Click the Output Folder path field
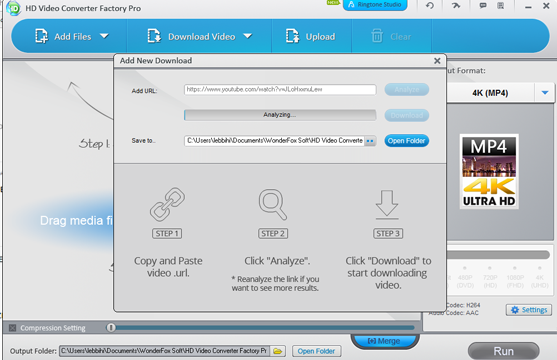The image size is (557, 360). coord(164,351)
